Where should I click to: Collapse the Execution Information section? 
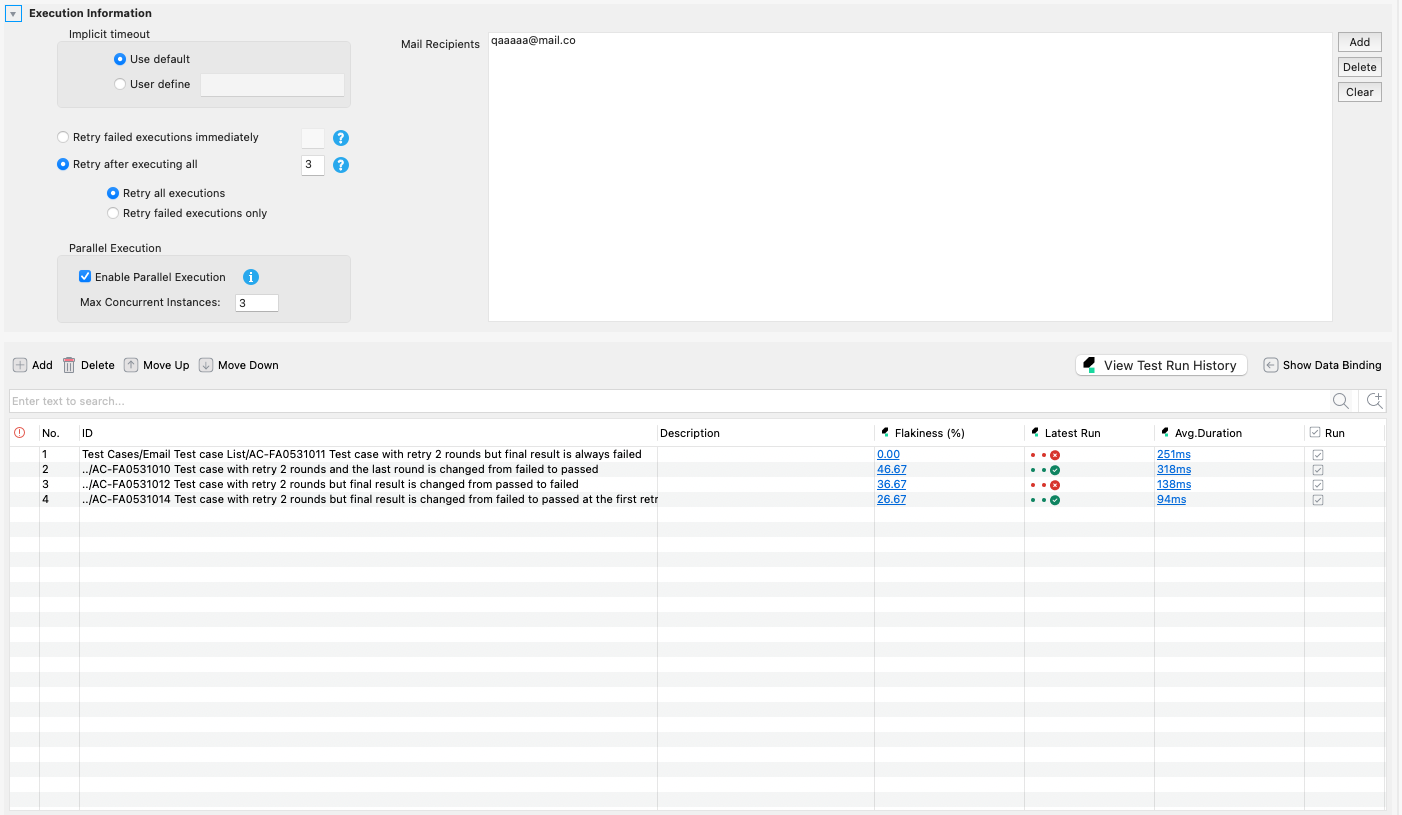click(x=14, y=14)
